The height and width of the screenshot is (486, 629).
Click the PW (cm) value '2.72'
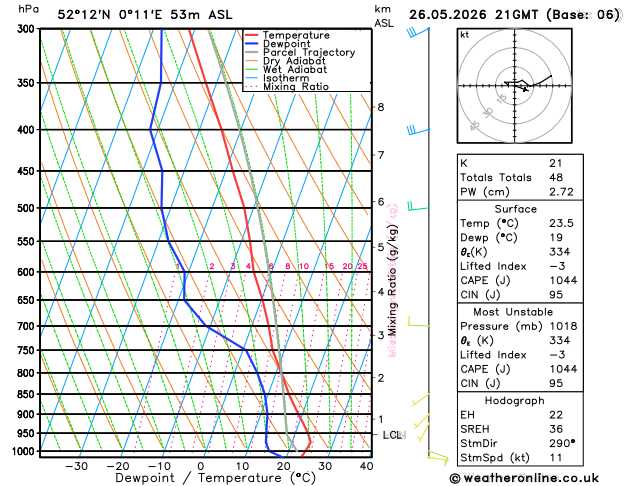pyautogui.click(x=561, y=192)
